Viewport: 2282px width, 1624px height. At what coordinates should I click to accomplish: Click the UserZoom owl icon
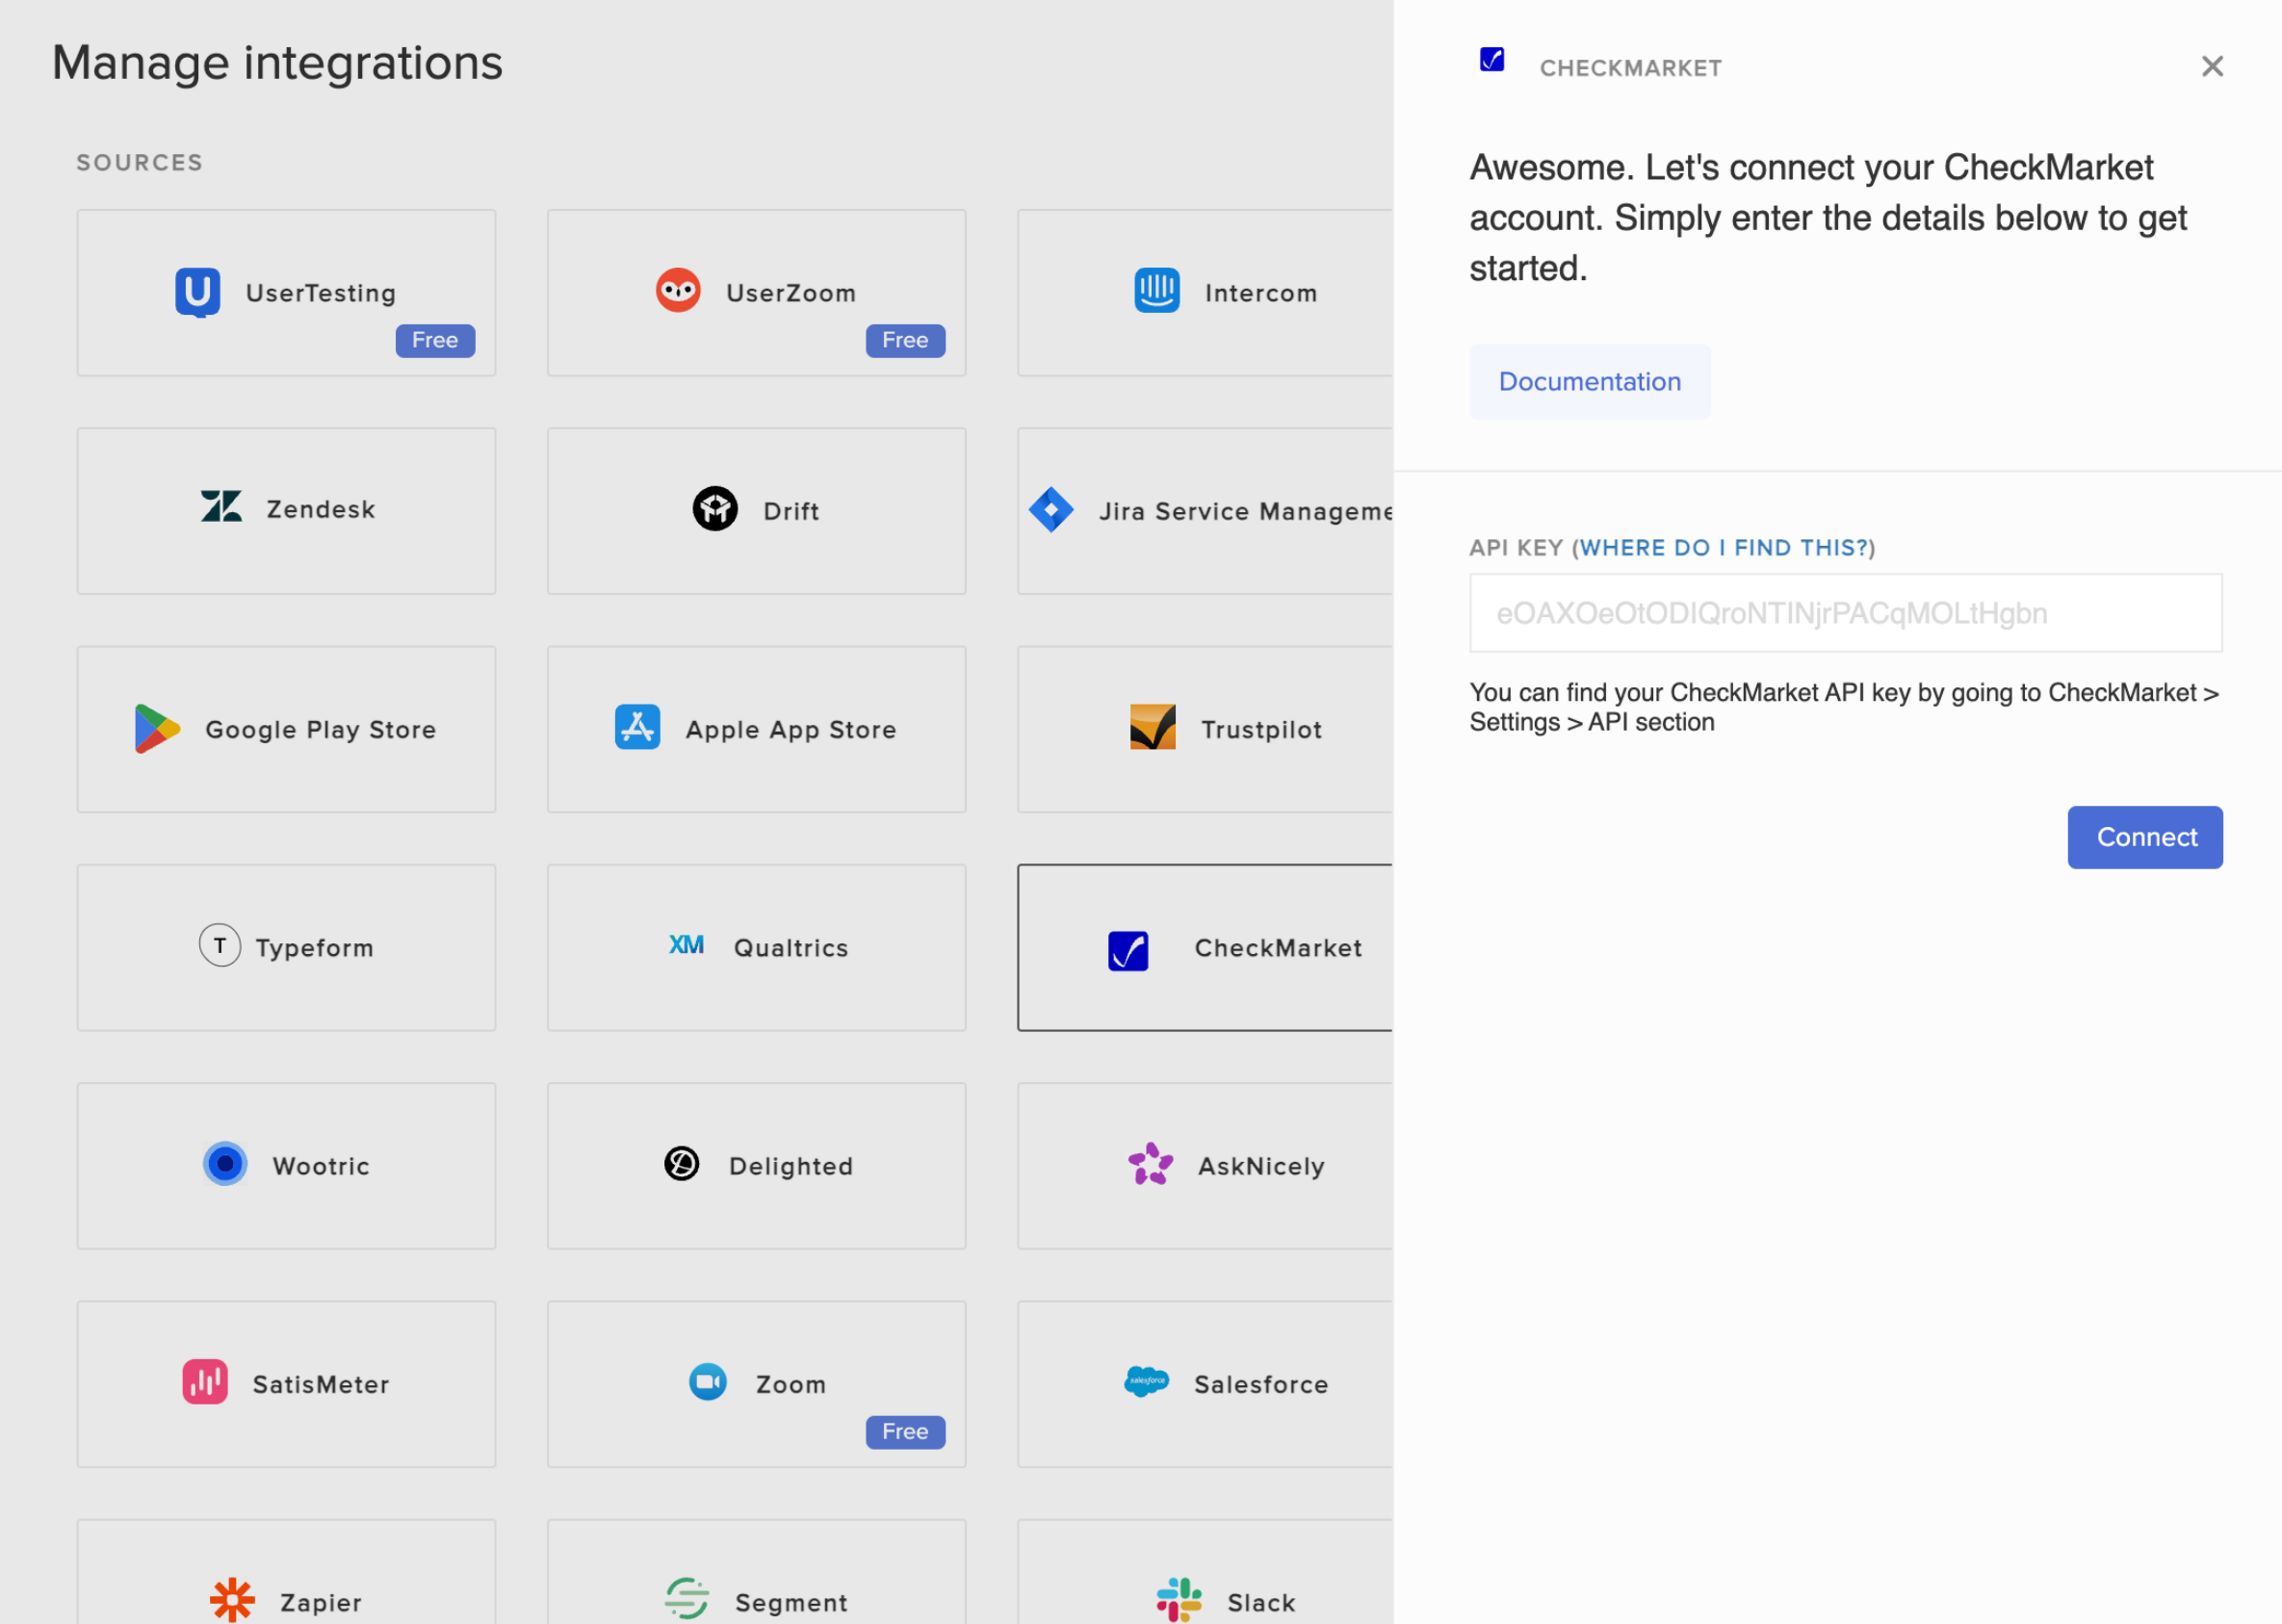pyautogui.click(x=678, y=291)
